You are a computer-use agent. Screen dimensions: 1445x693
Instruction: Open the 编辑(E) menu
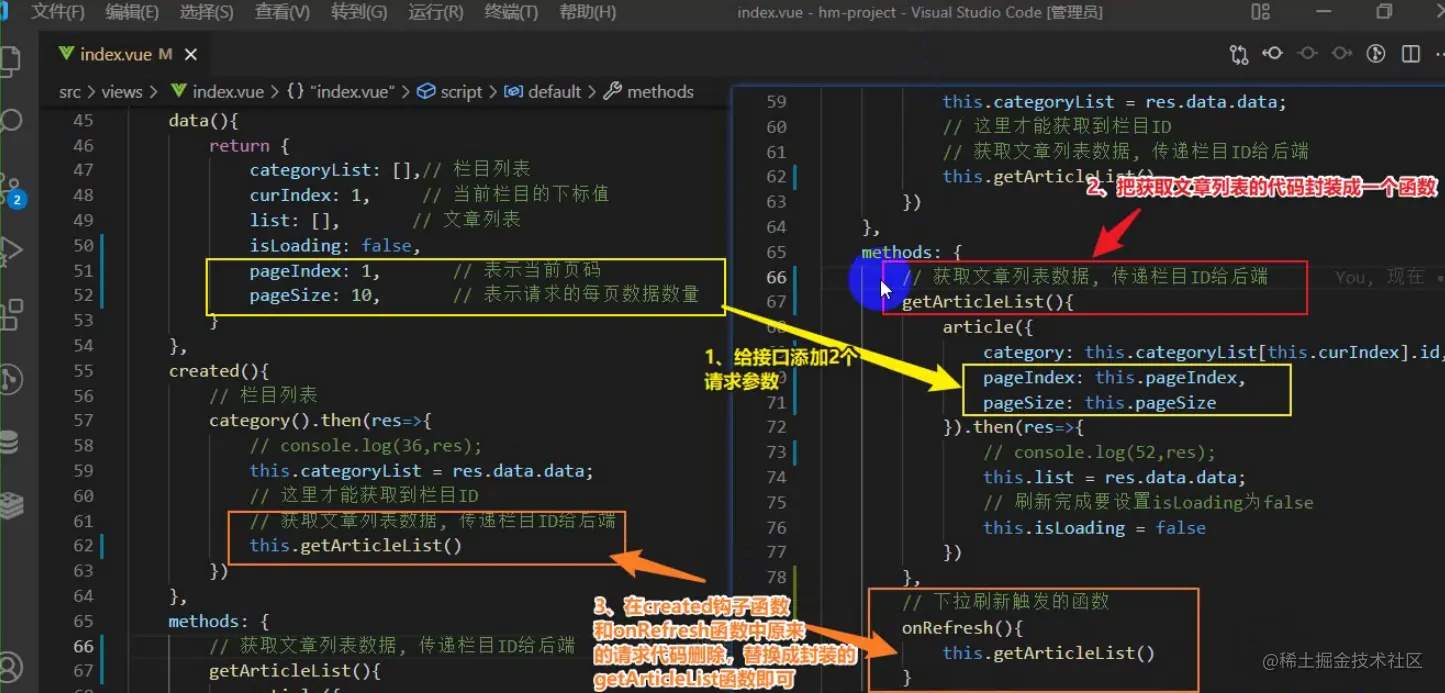(x=132, y=13)
